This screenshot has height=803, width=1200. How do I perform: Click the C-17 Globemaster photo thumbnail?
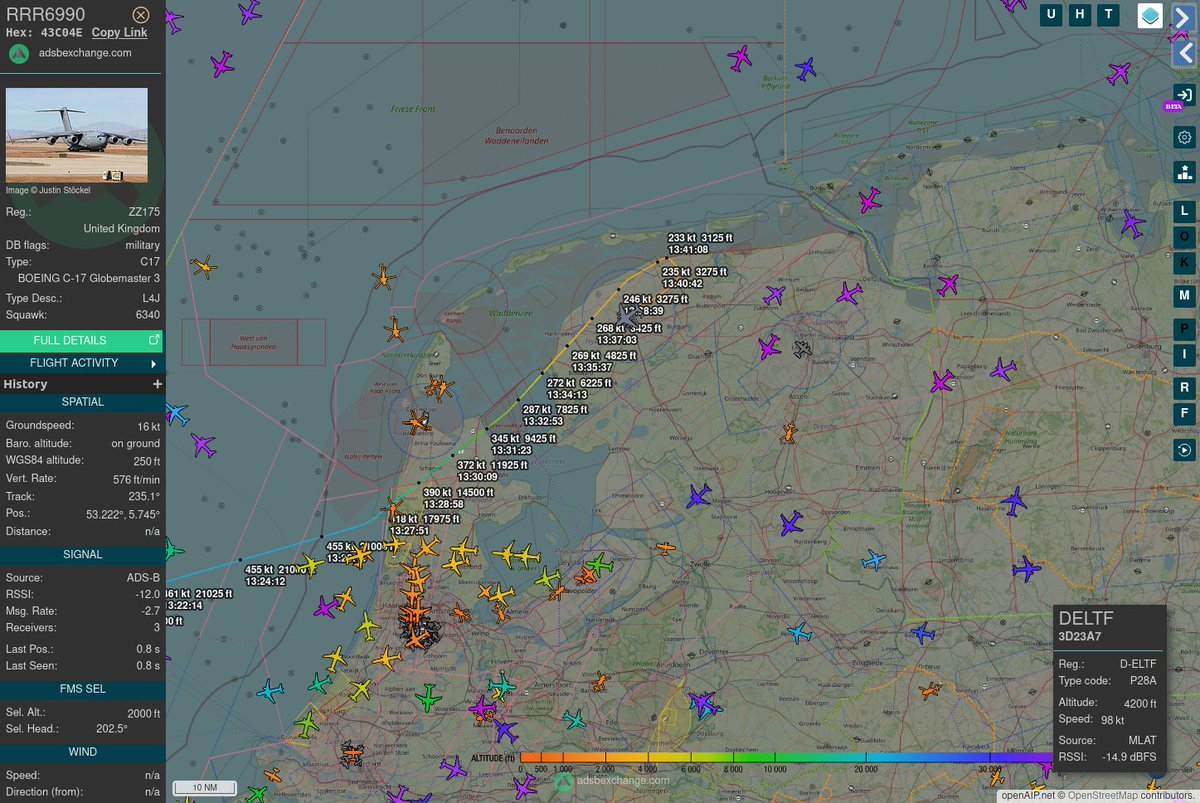click(76, 134)
